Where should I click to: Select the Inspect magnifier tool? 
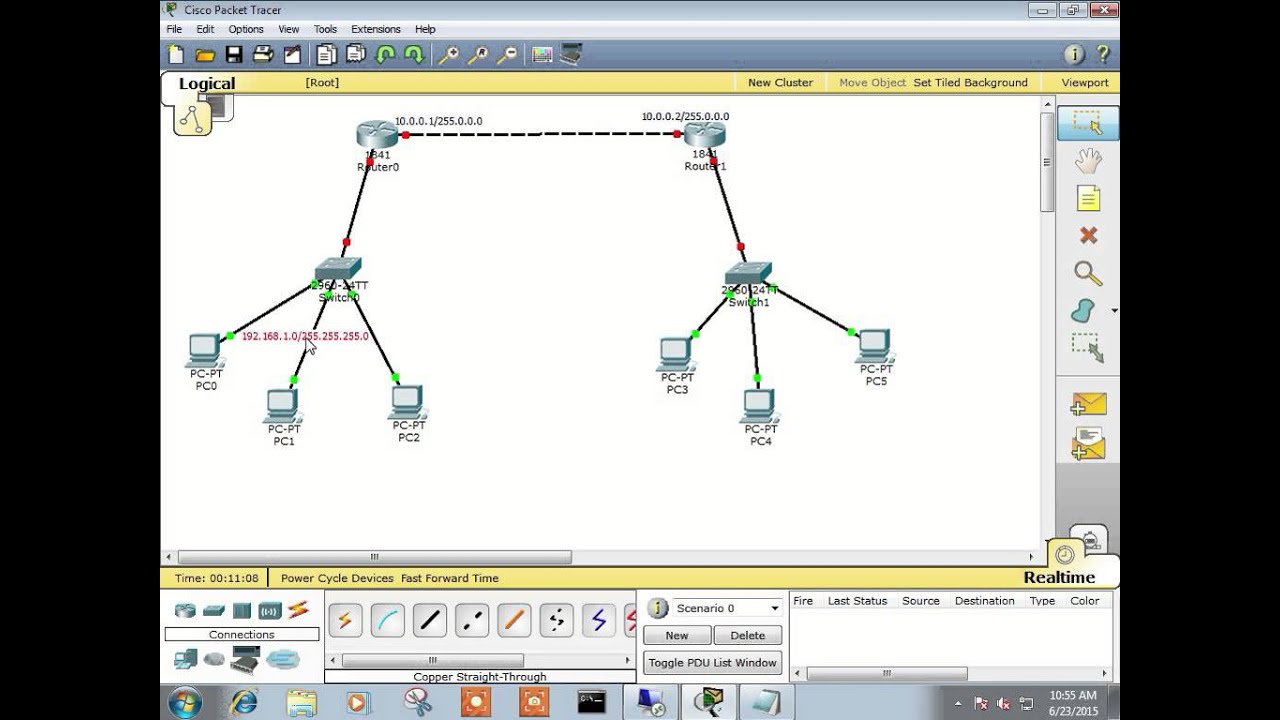[x=1087, y=273]
